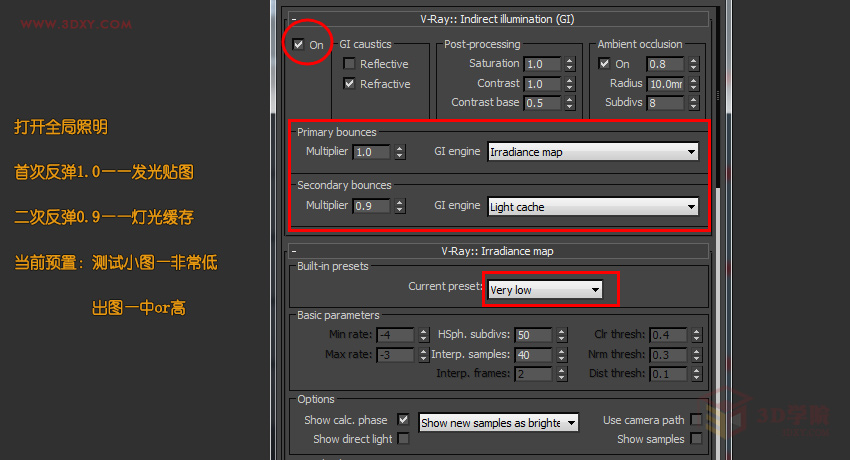Adjust the Contrast spinner arrows
This screenshot has width=850, height=460.
569,84
